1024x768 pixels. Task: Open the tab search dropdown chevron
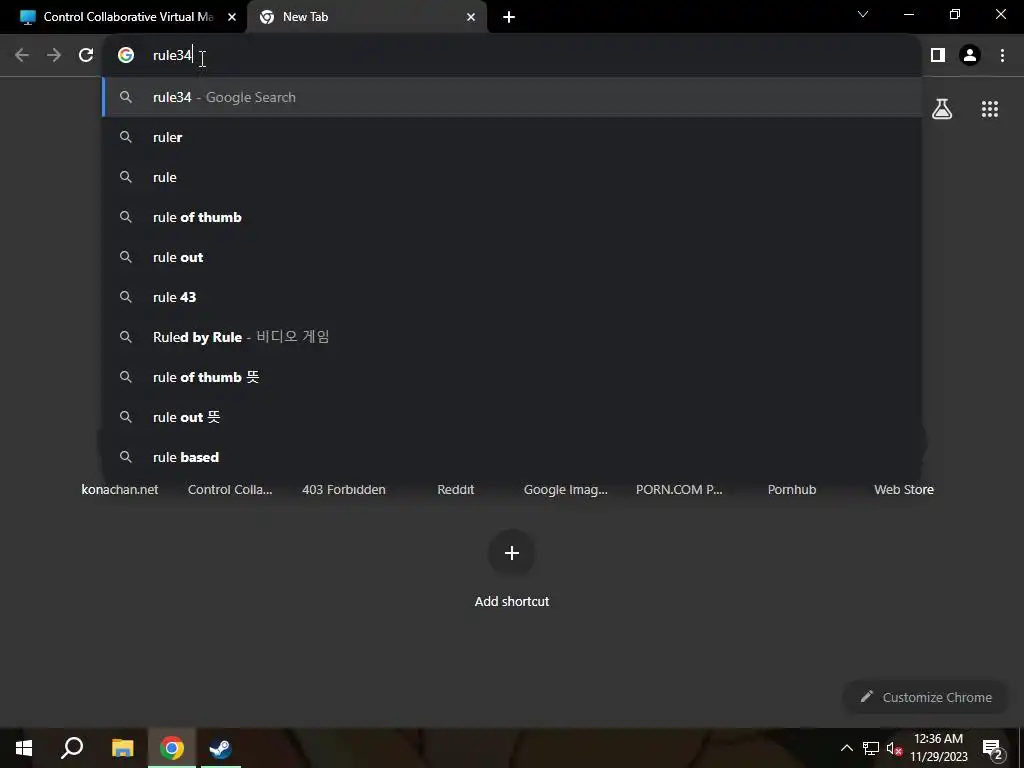click(863, 14)
